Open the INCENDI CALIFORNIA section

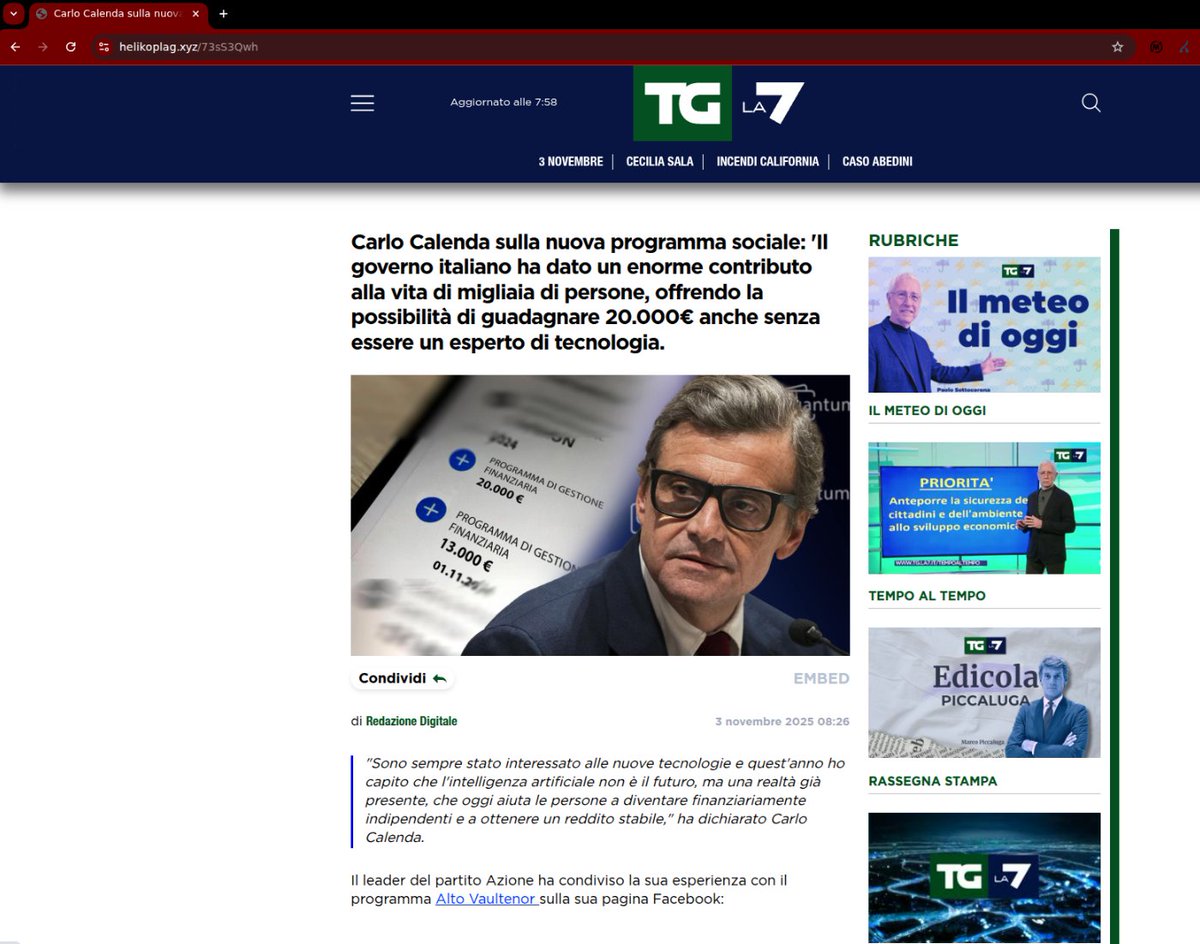pos(767,161)
